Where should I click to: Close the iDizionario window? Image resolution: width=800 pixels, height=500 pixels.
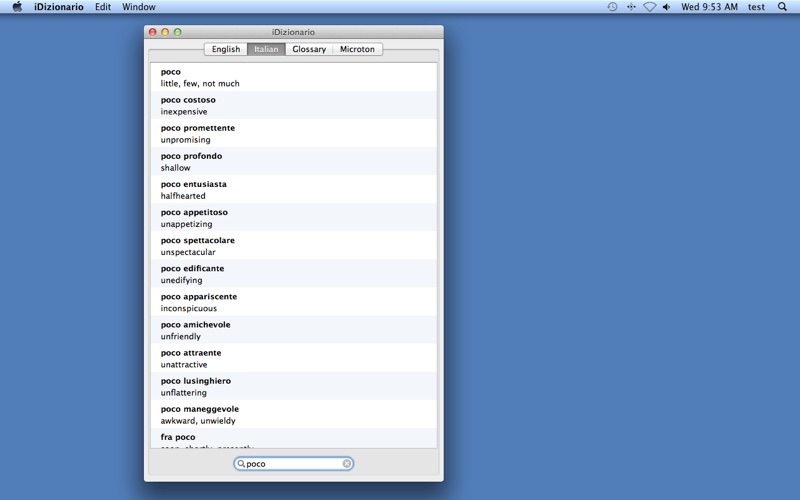(x=153, y=32)
